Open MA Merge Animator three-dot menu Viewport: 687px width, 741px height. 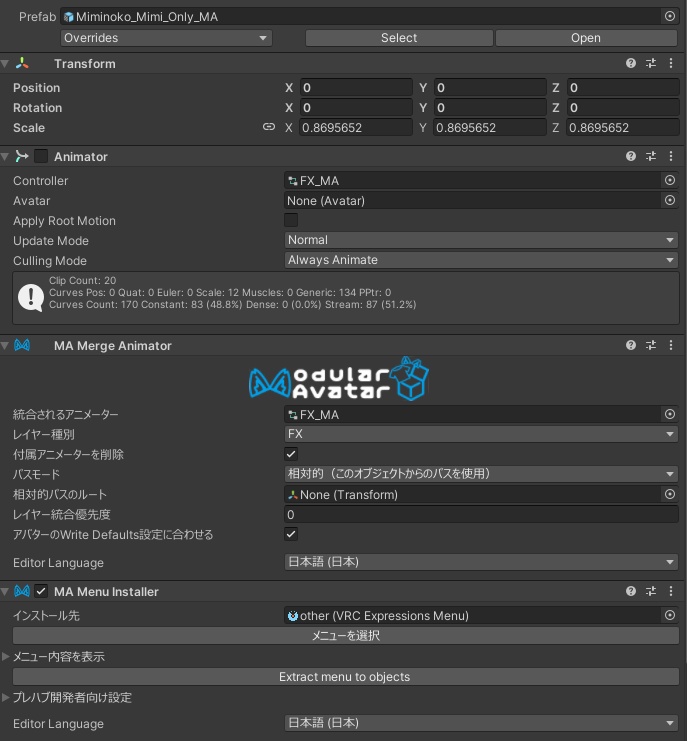[671, 345]
